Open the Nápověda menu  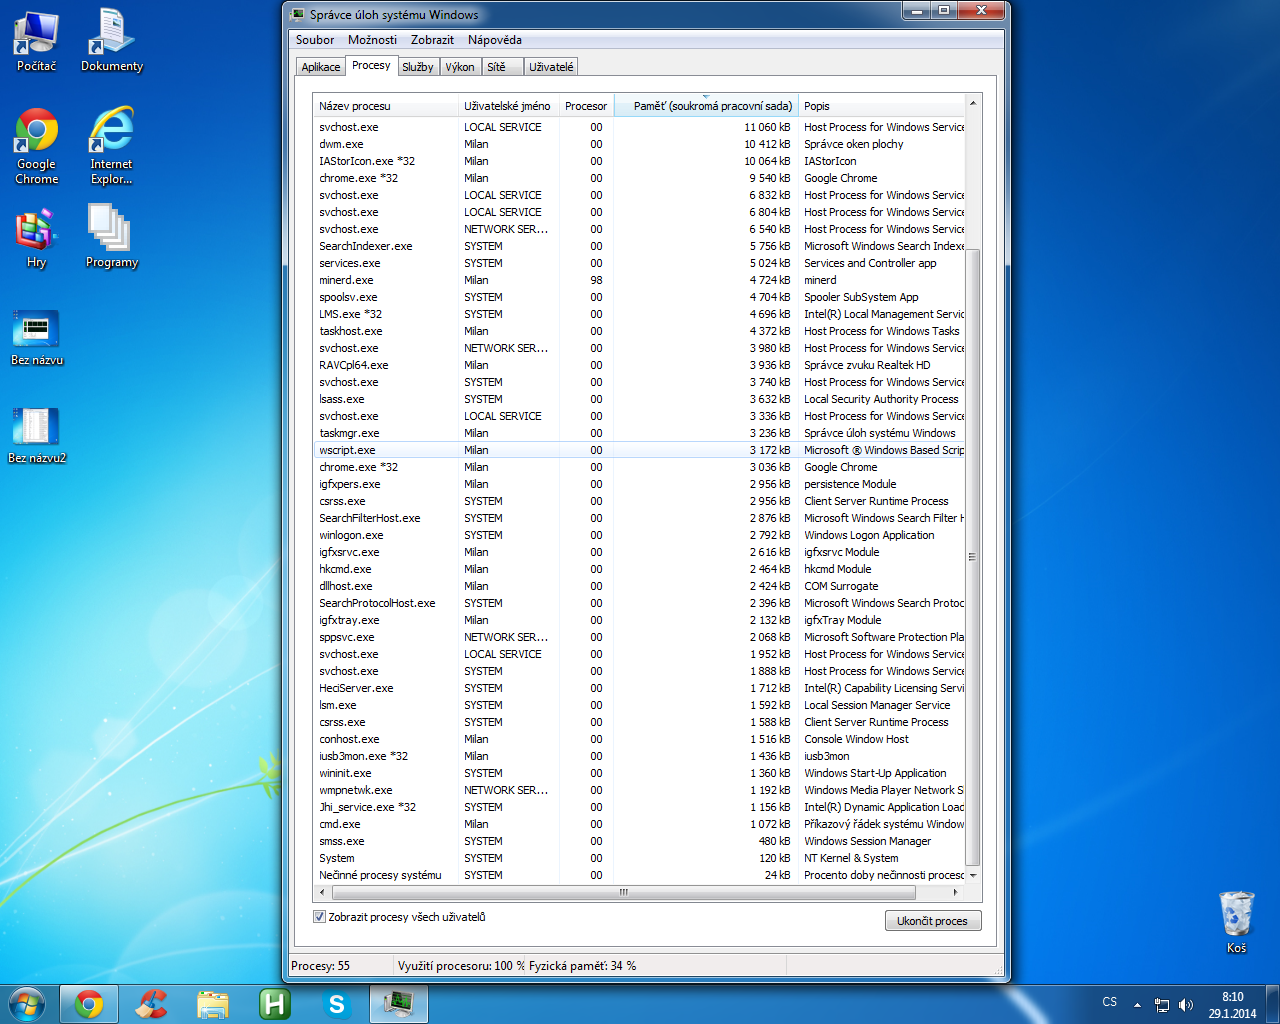[x=495, y=40]
